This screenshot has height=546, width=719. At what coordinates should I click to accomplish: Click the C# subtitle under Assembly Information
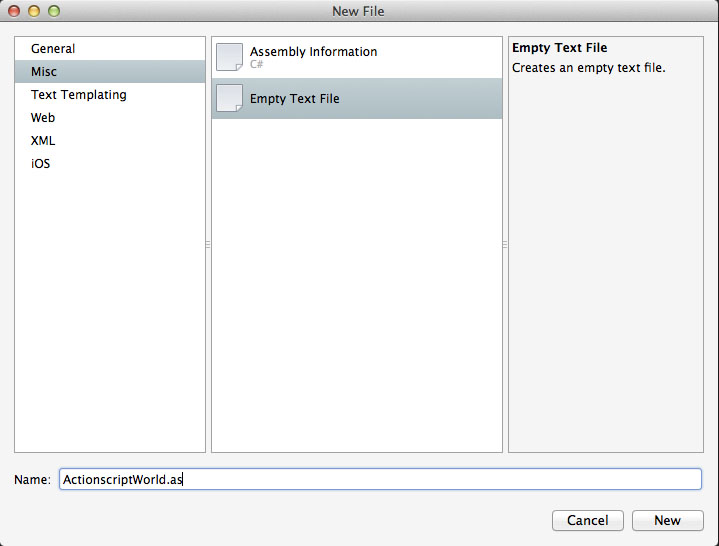256,64
